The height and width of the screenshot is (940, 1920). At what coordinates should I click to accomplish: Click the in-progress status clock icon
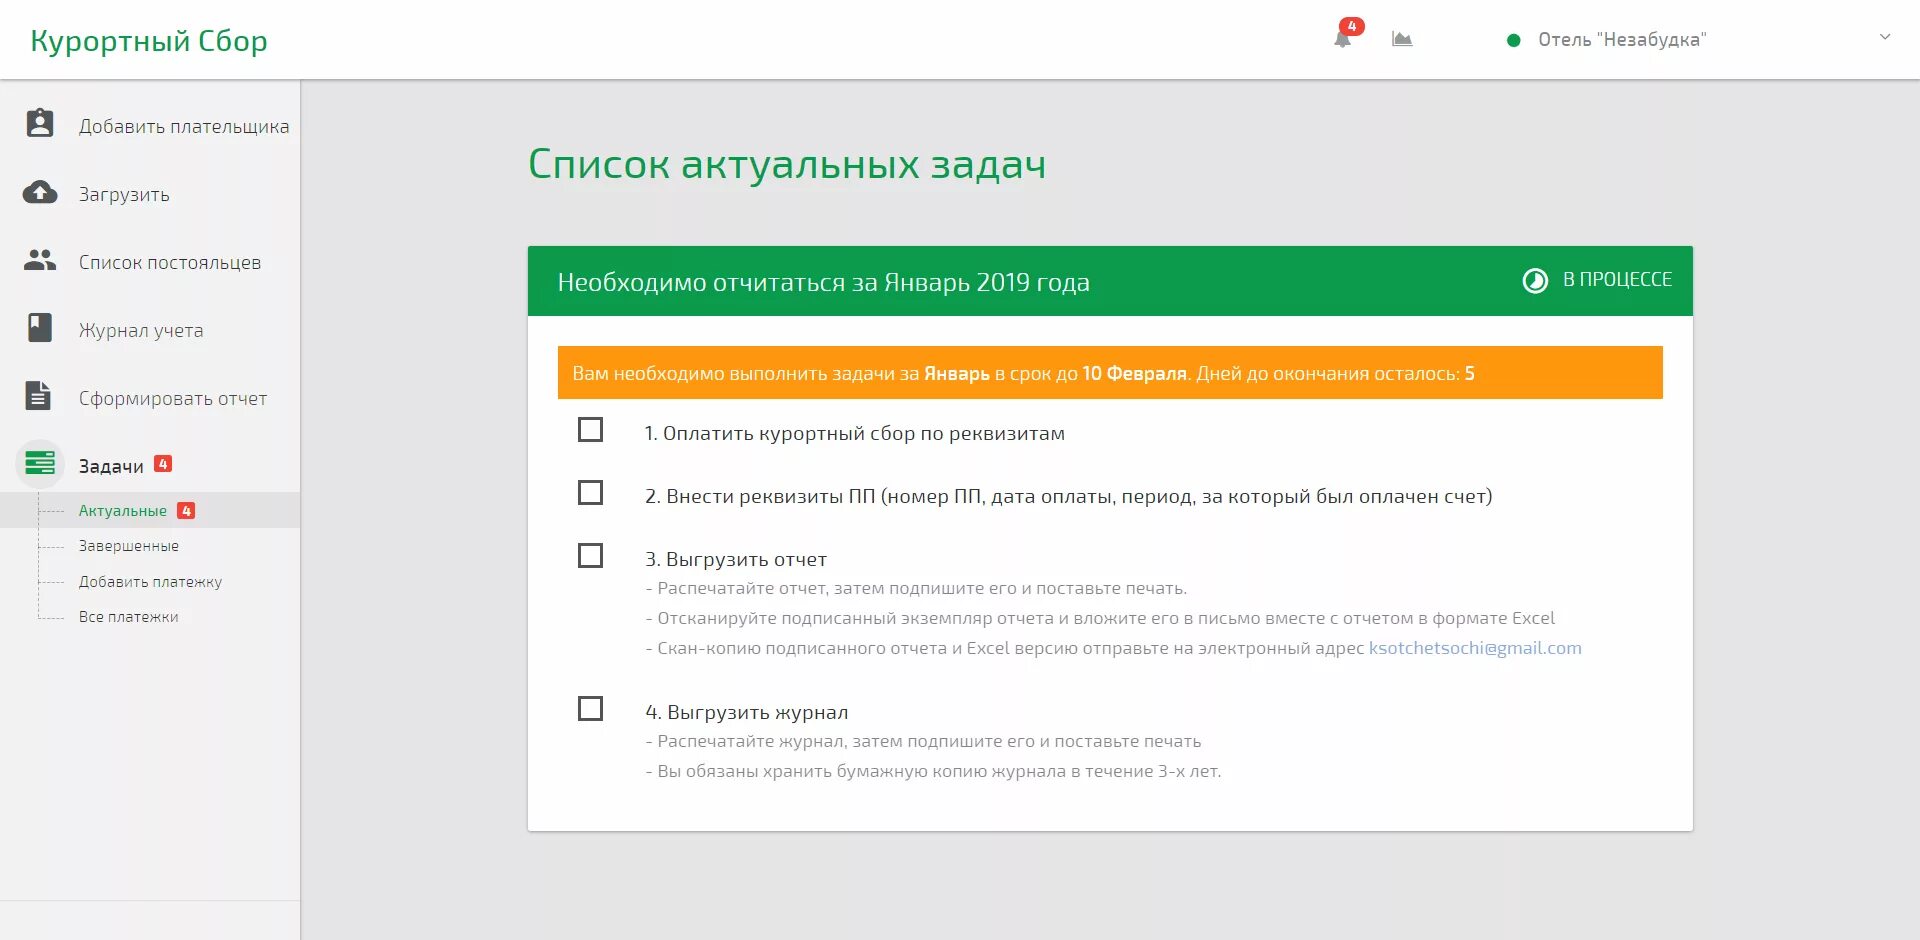pyautogui.click(x=1535, y=281)
